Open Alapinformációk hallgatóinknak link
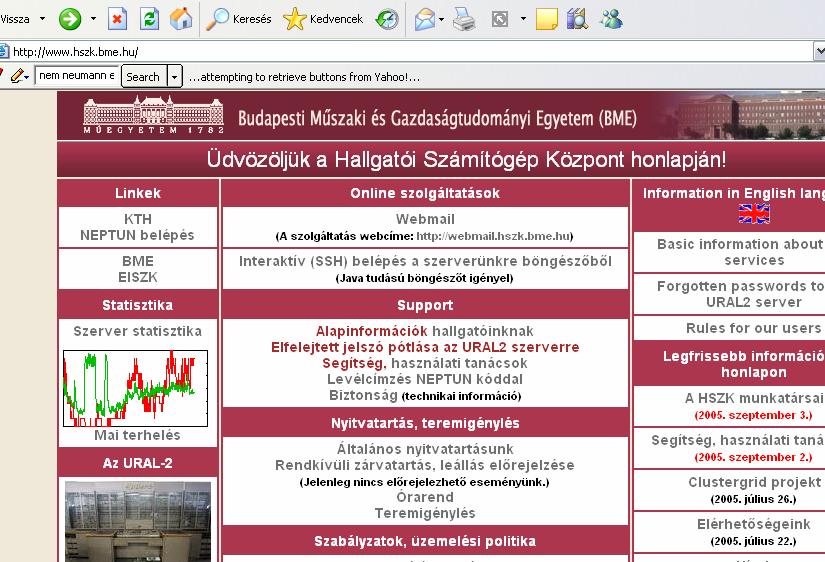825x562 pixels. pos(425,331)
